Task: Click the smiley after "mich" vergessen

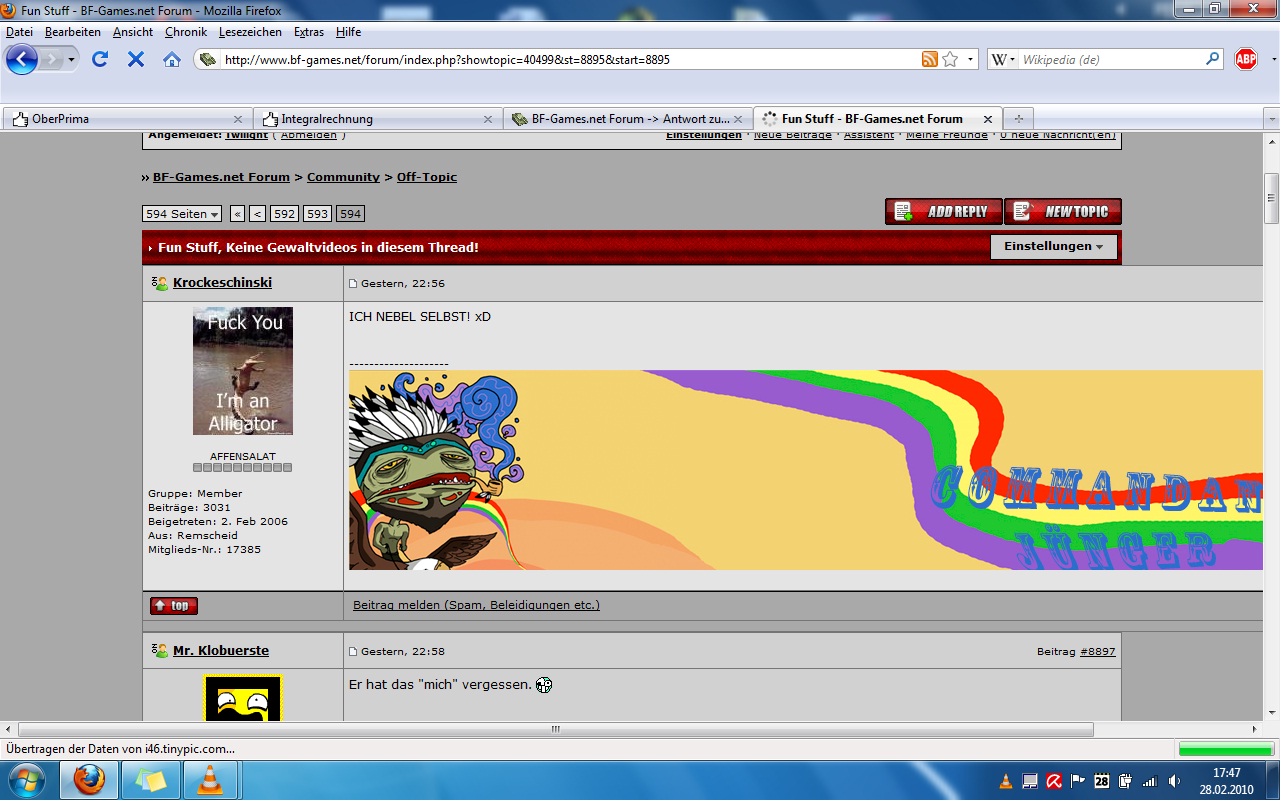Action: tap(544, 685)
